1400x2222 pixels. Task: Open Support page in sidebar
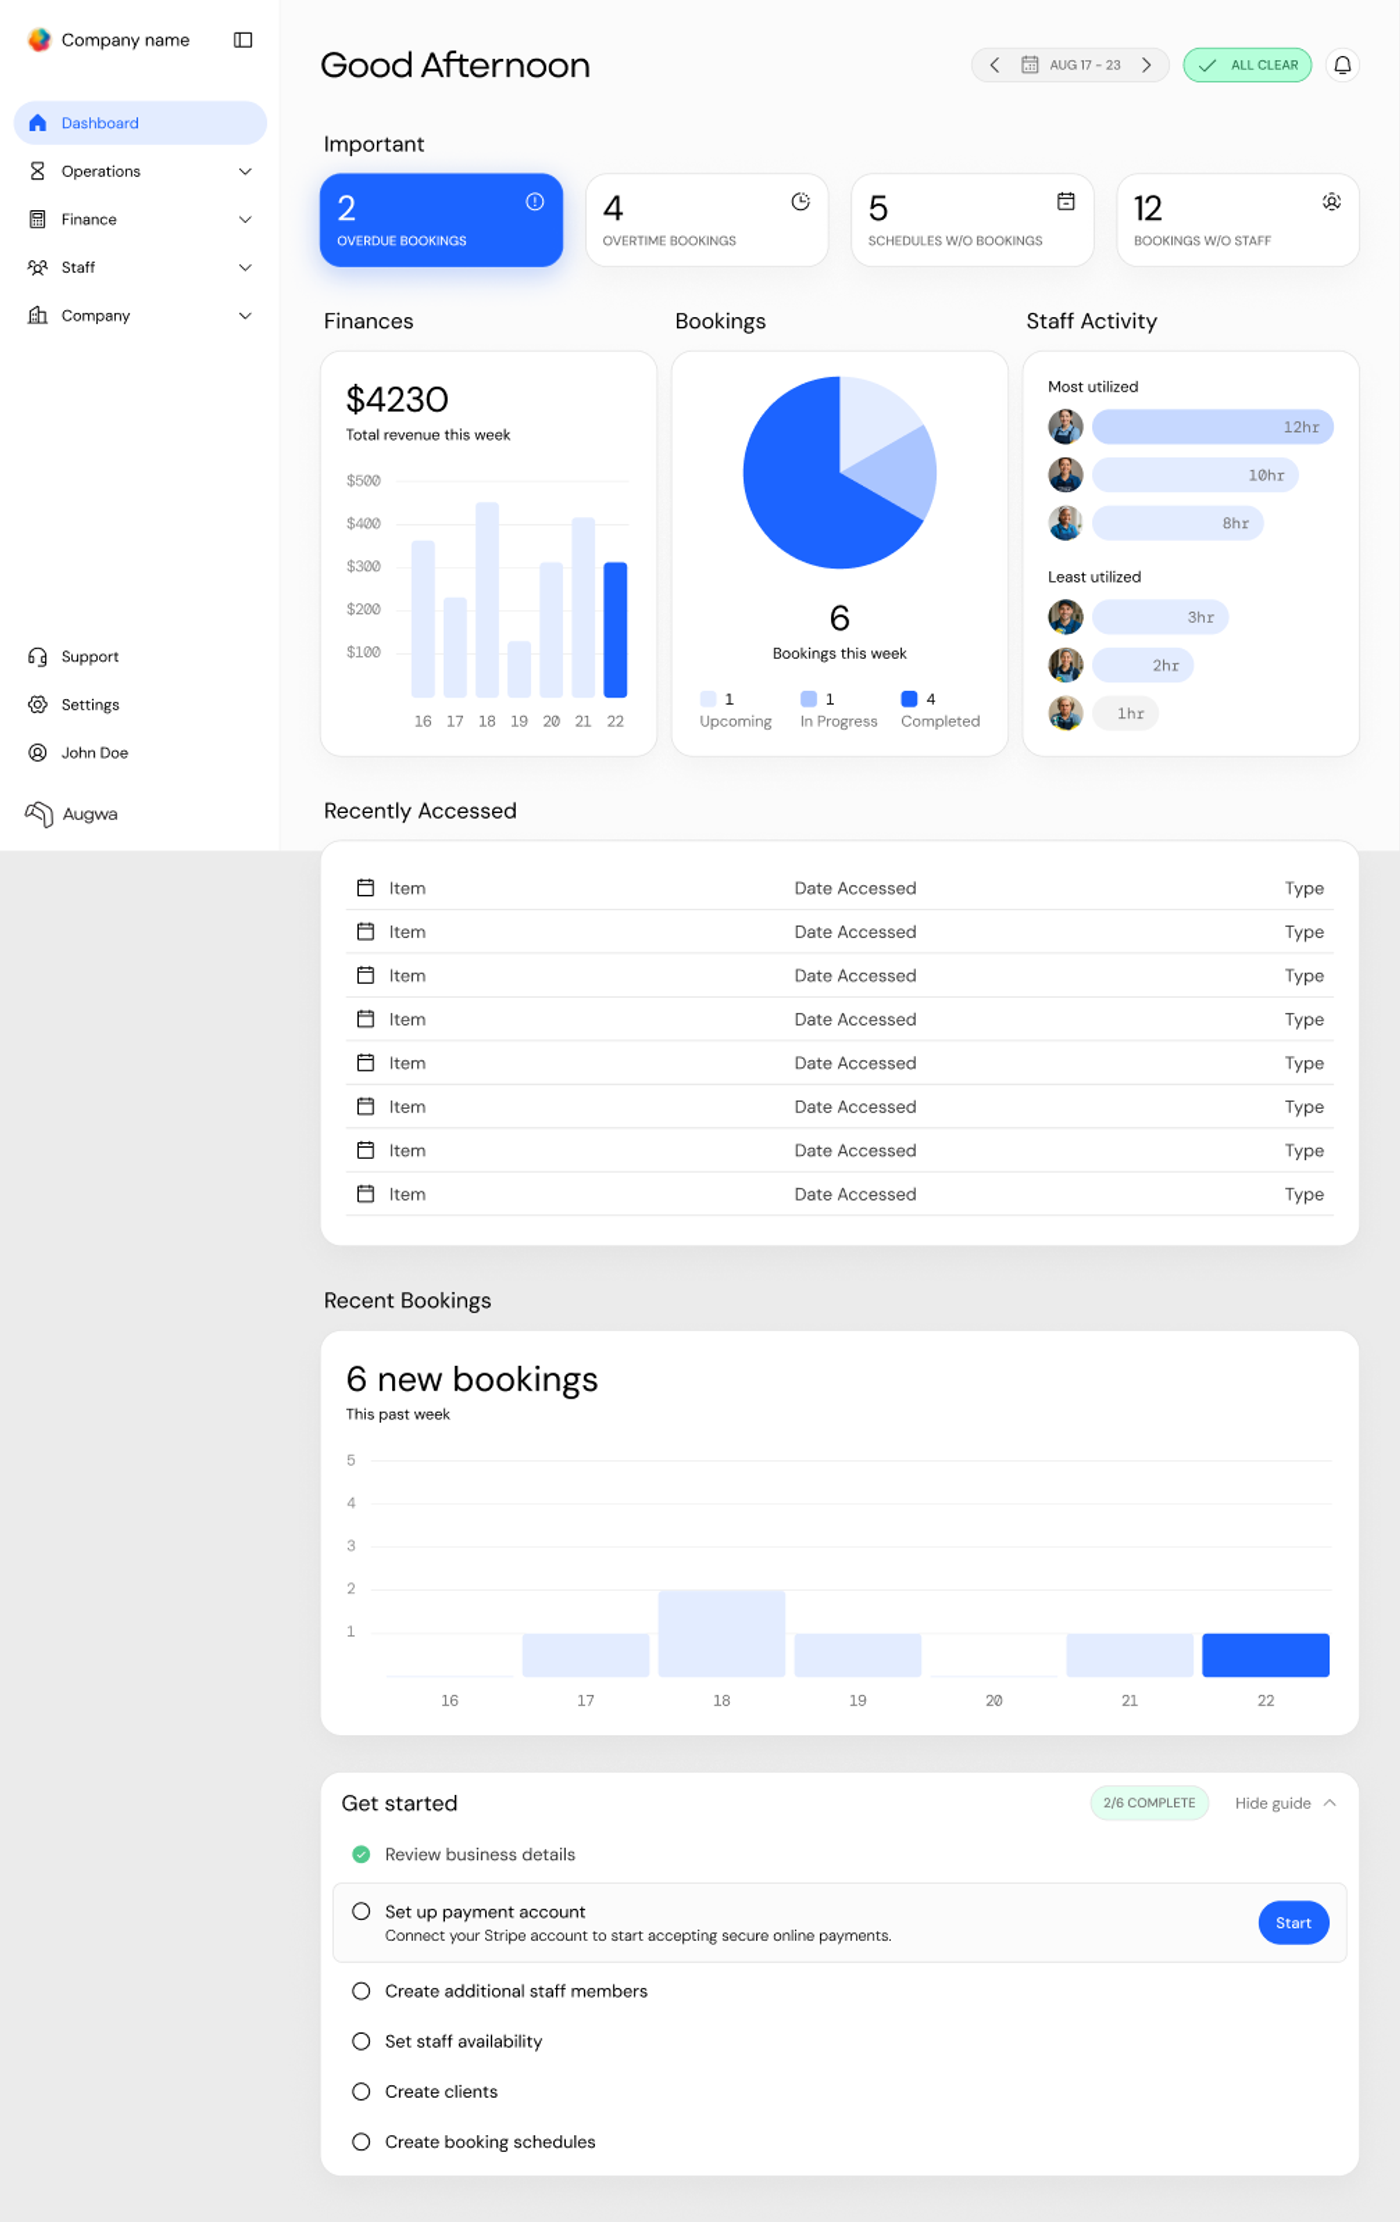point(90,657)
